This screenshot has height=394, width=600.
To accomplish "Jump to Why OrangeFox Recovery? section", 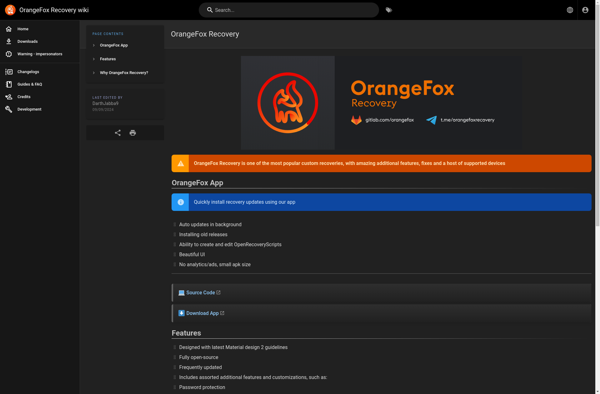I will pyautogui.click(x=124, y=73).
